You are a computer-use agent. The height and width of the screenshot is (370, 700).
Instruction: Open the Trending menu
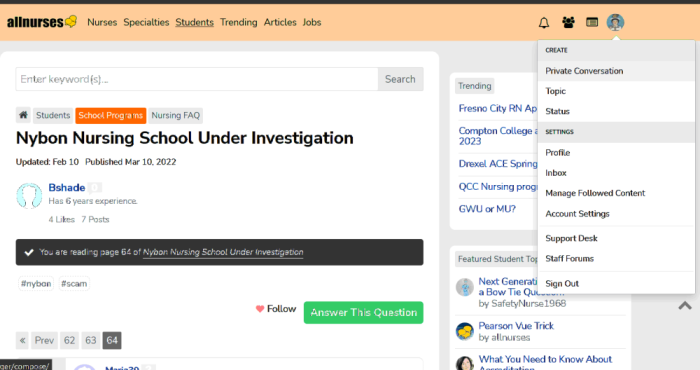pyautogui.click(x=238, y=22)
